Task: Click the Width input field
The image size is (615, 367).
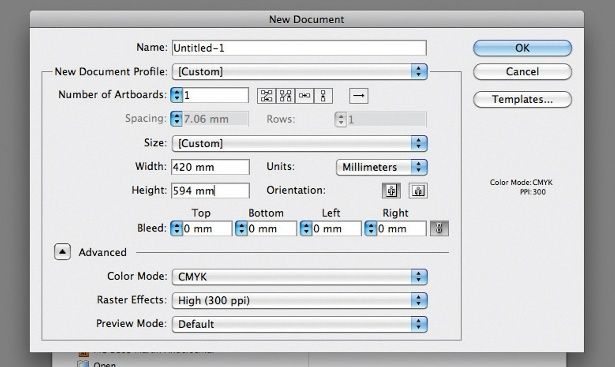Action: coord(210,167)
